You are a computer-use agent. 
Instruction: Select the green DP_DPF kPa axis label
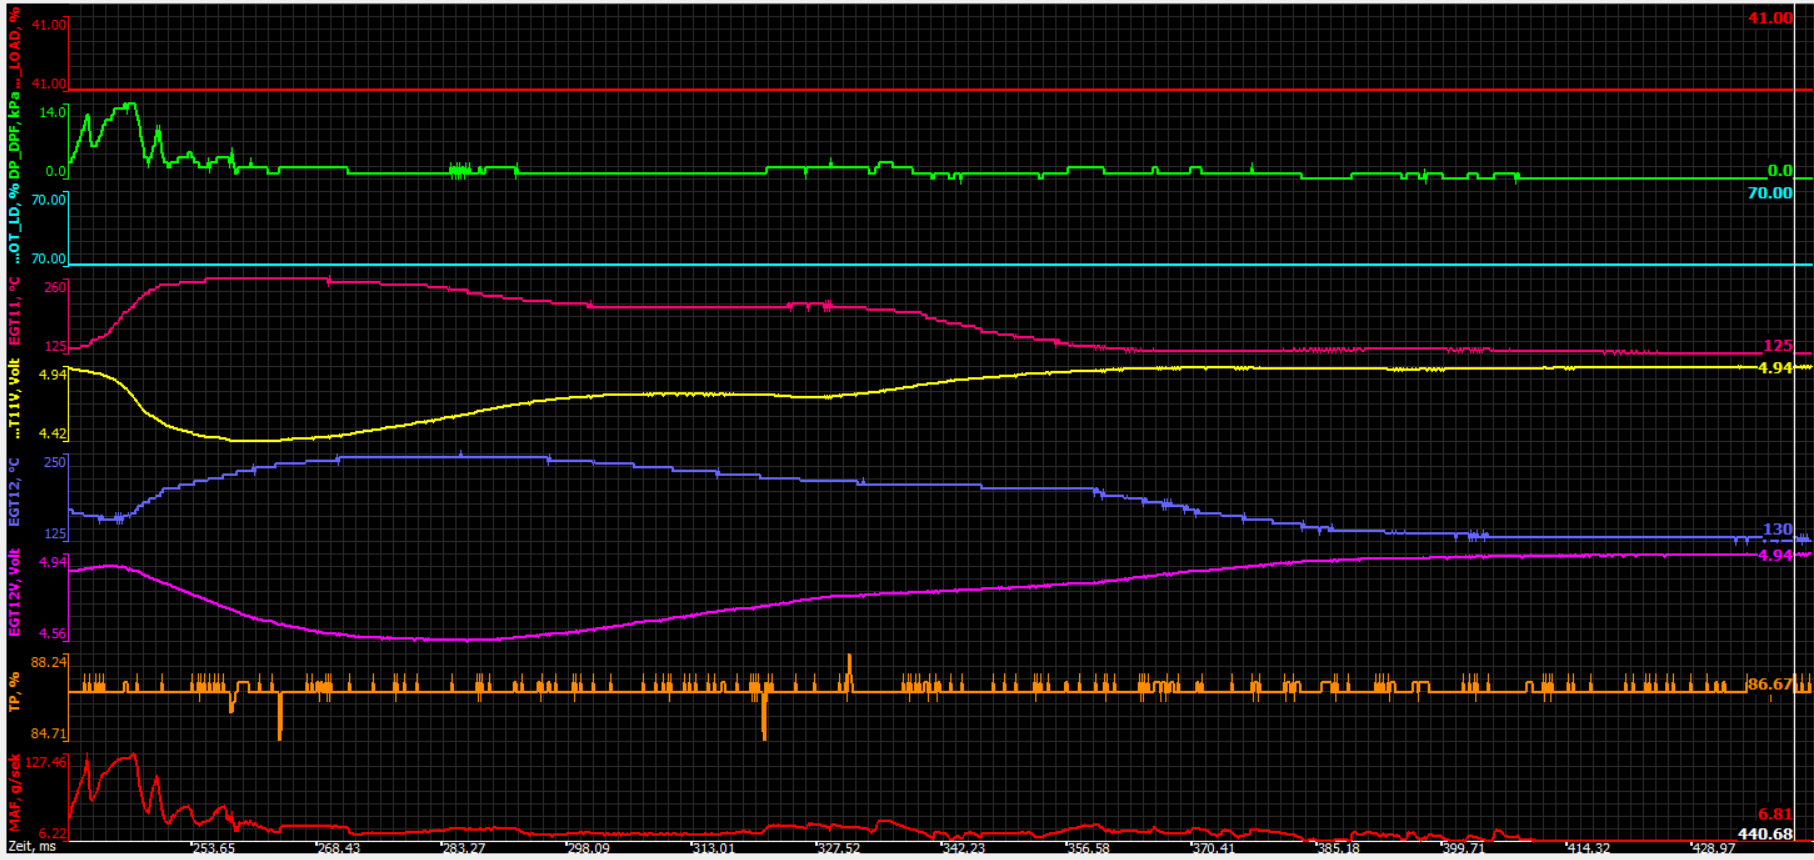[14, 140]
